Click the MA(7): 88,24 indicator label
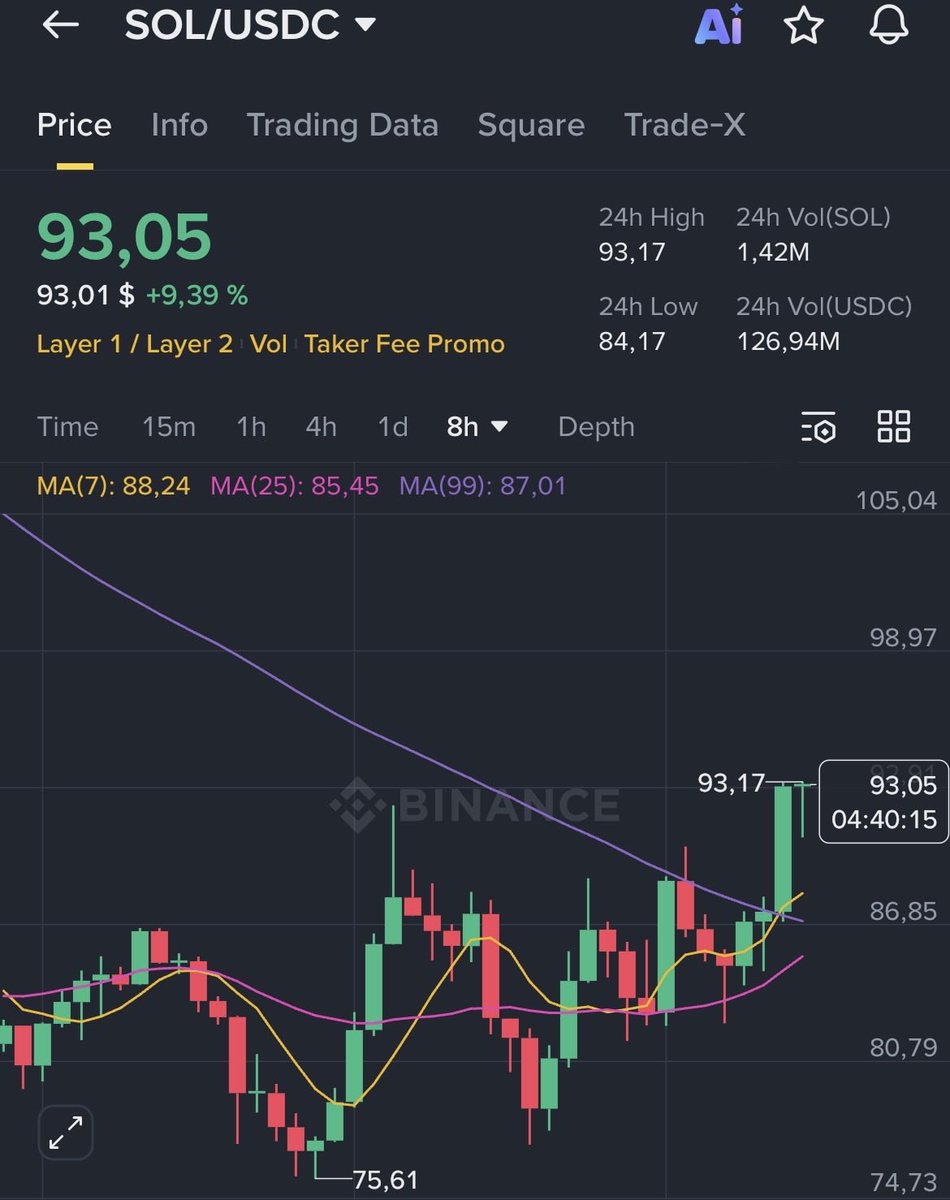The image size is (950, 1200). click(x=113, y=487)
